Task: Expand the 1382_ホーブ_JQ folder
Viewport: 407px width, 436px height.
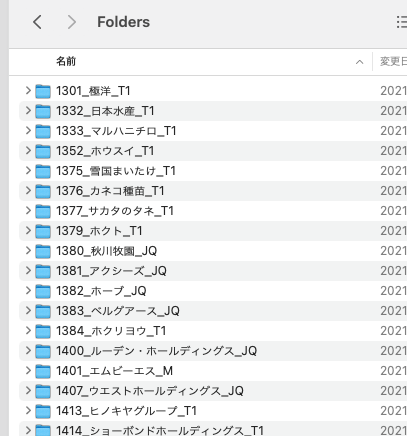Action: click(x=28, y=290)
